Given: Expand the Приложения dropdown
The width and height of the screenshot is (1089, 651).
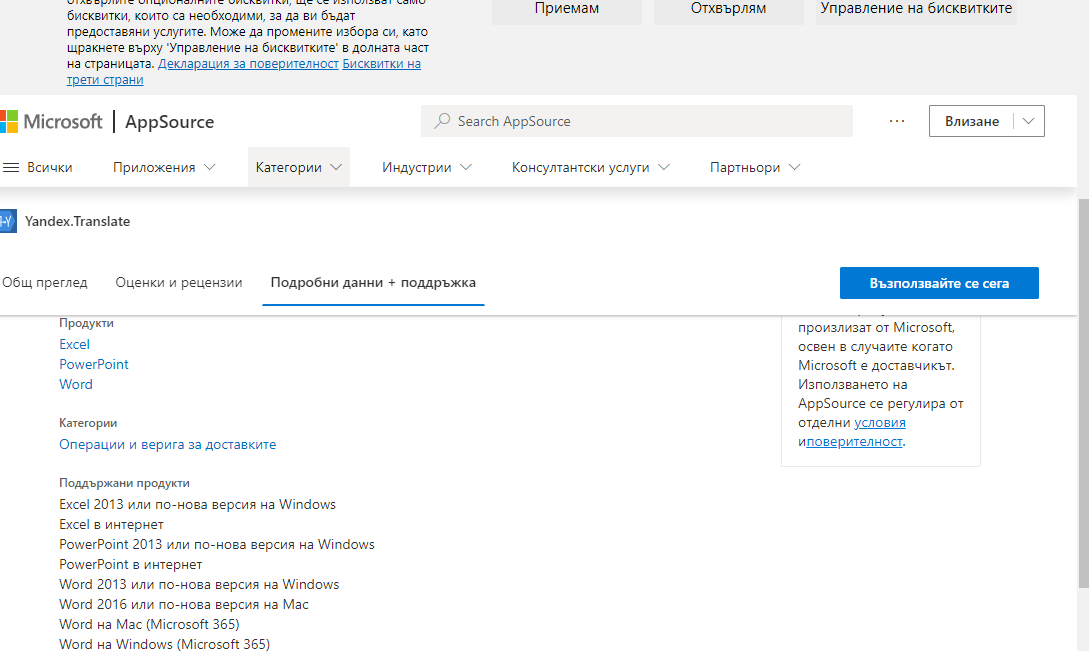Looking at the screenshot, I should 164,167.
